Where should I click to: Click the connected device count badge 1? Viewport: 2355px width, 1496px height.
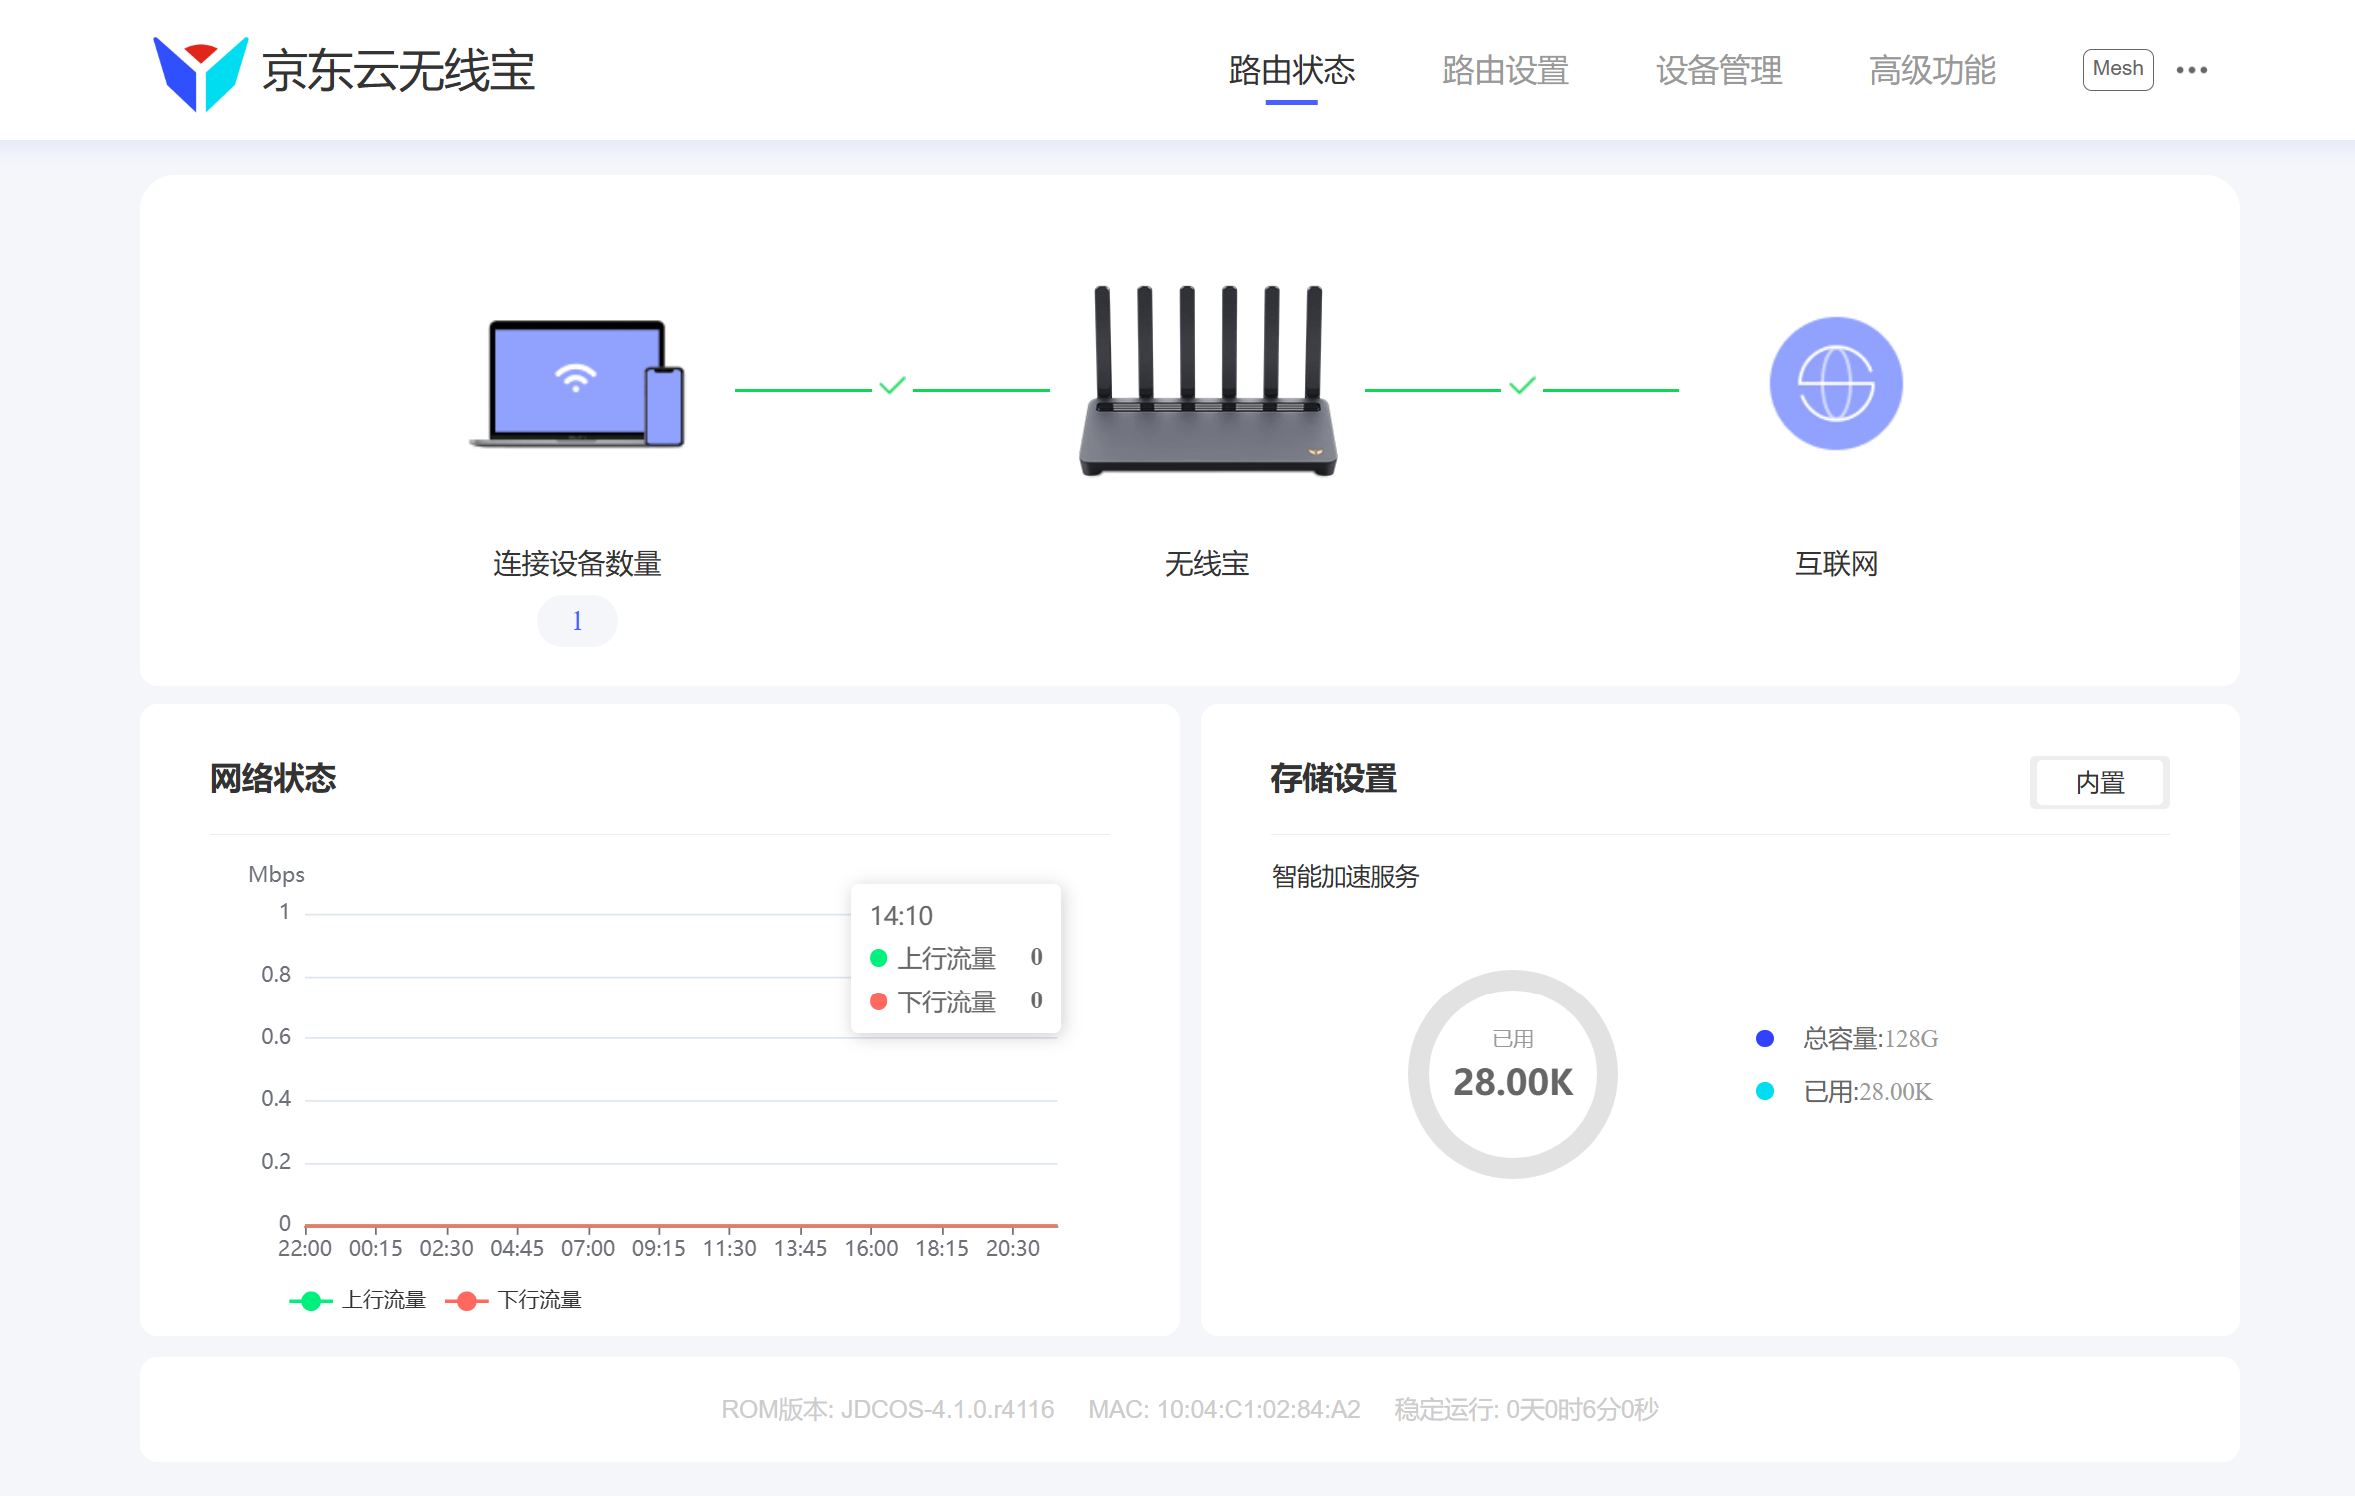pos(577,621)
